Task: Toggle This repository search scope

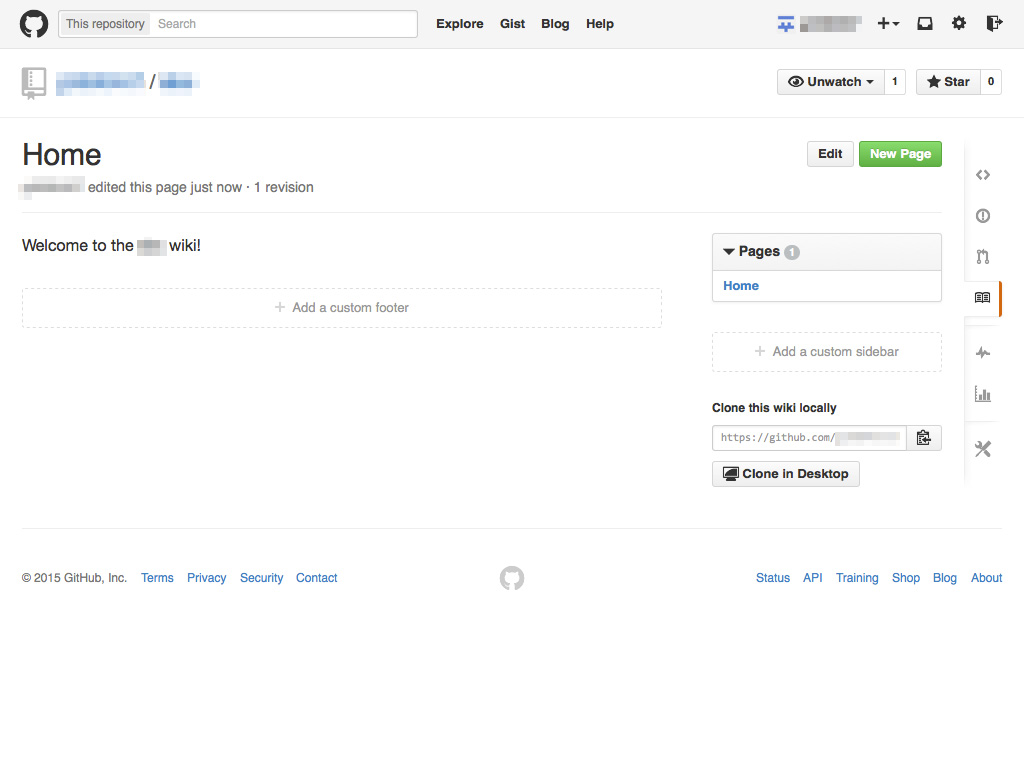Action: tap(103, 23)
